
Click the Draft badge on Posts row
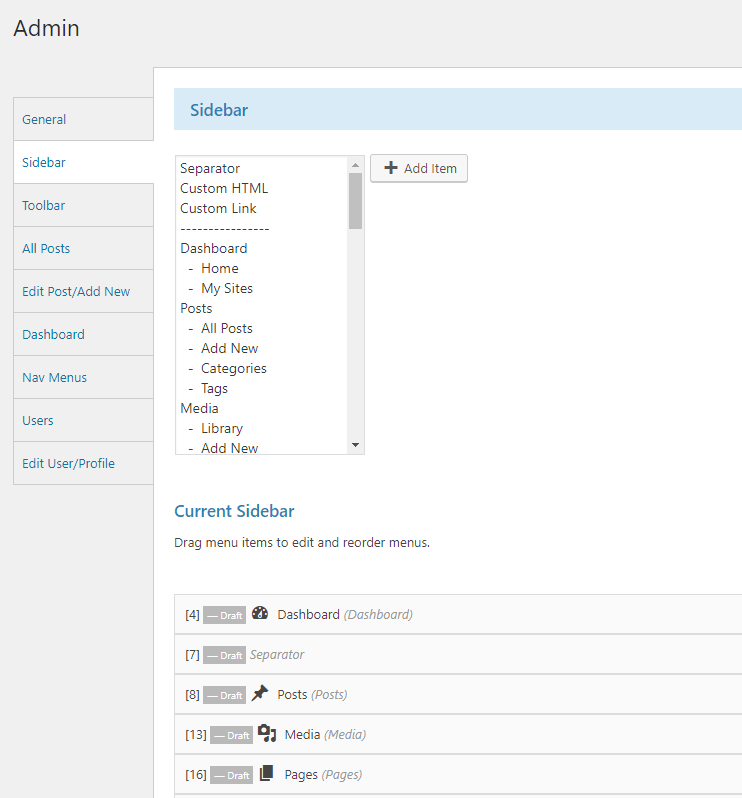click(x=224, y=695)
